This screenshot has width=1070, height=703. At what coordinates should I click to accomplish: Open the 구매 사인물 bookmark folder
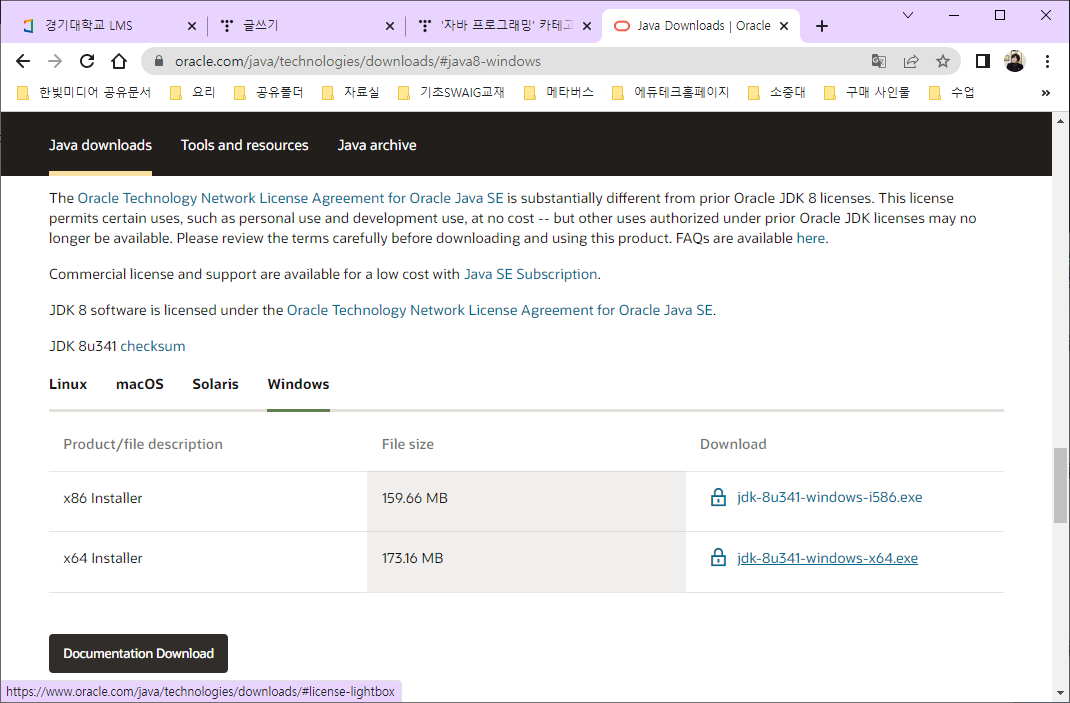pos(867,93)
